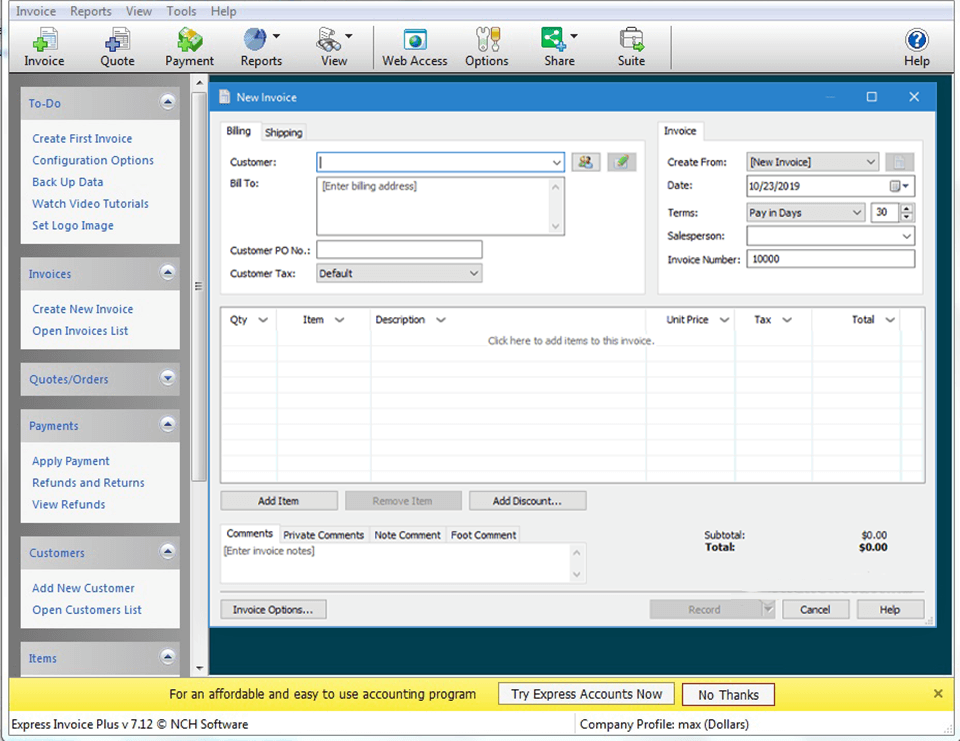This screenshot has width=960, height=741.
Task: Select the Payment toolbar icon
Action: click(x=189, y=46)
